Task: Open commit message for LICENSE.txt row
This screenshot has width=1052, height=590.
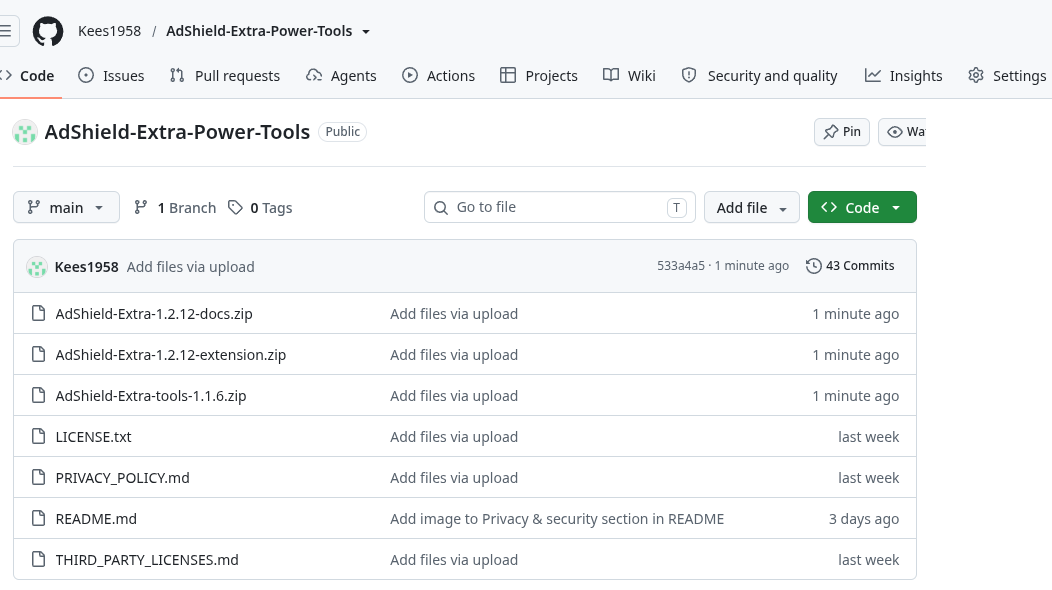Action: pyautogui.click(x=454, y=437)
